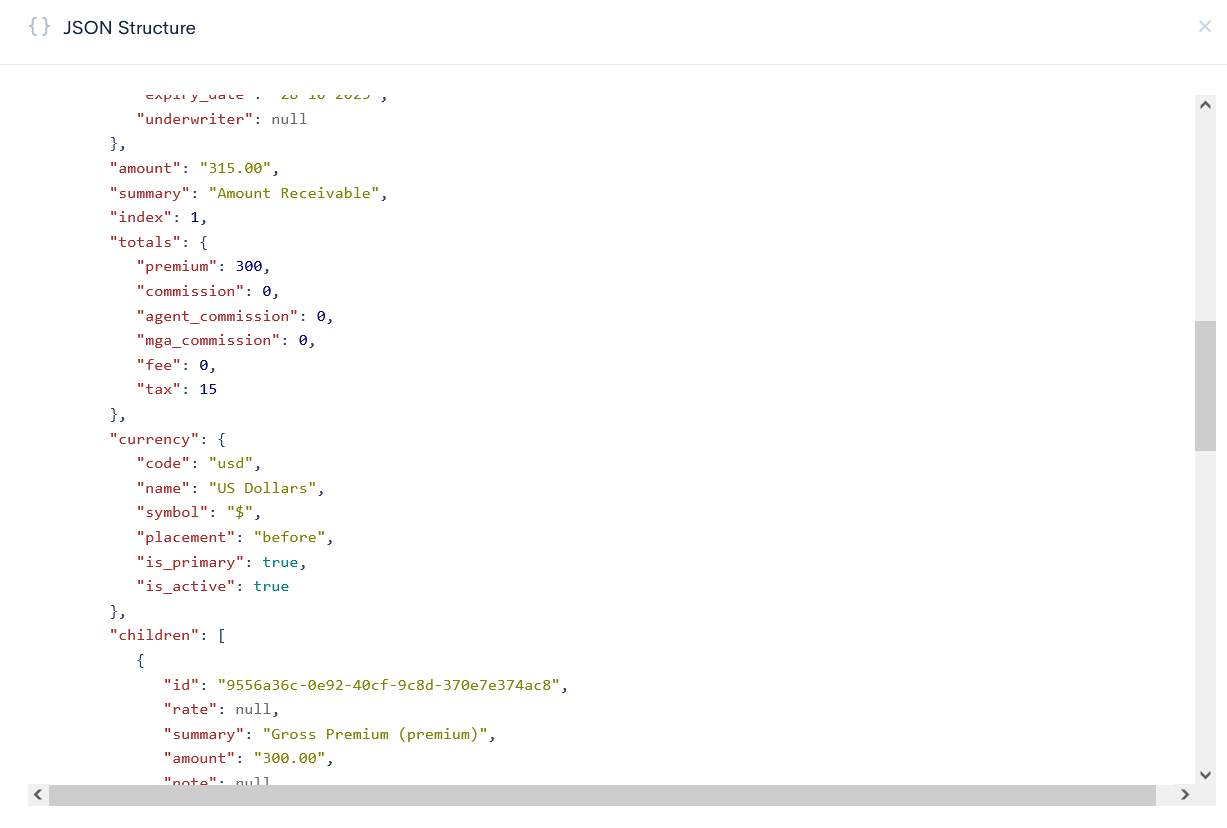Click the vertical scrollbar thumb
This screenshot has height=828, width=1227.
1205,385
